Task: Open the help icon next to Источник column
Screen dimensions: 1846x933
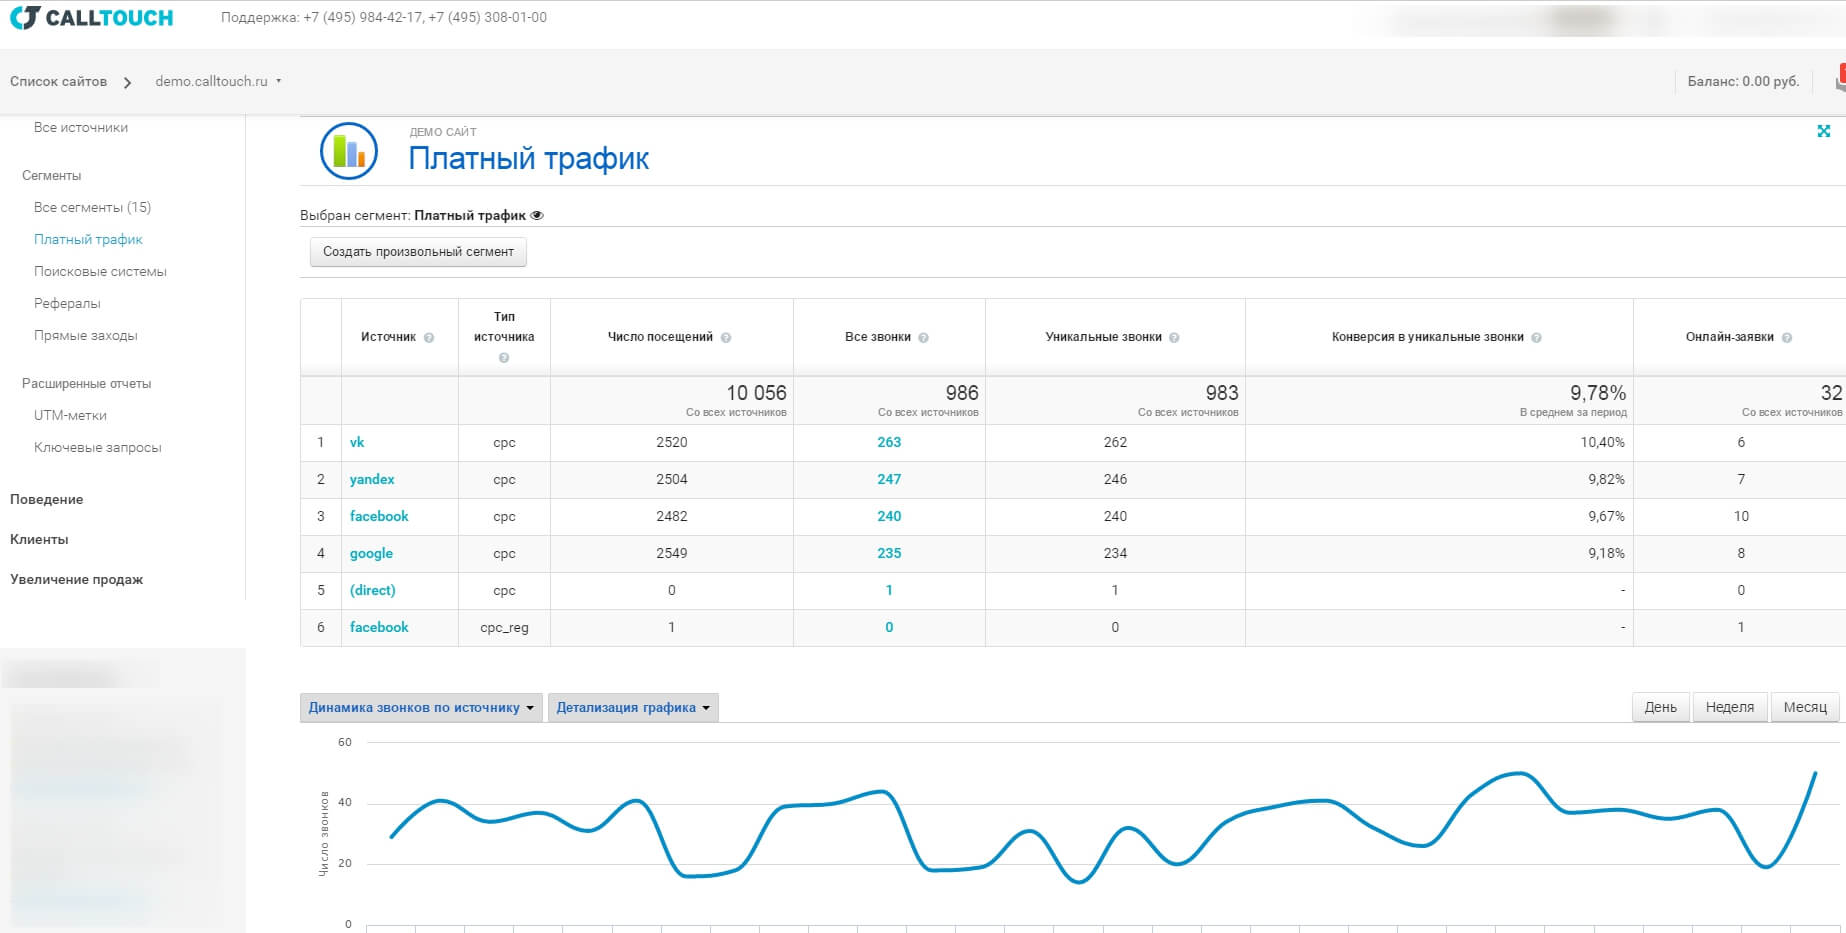Action: (429, 337)
